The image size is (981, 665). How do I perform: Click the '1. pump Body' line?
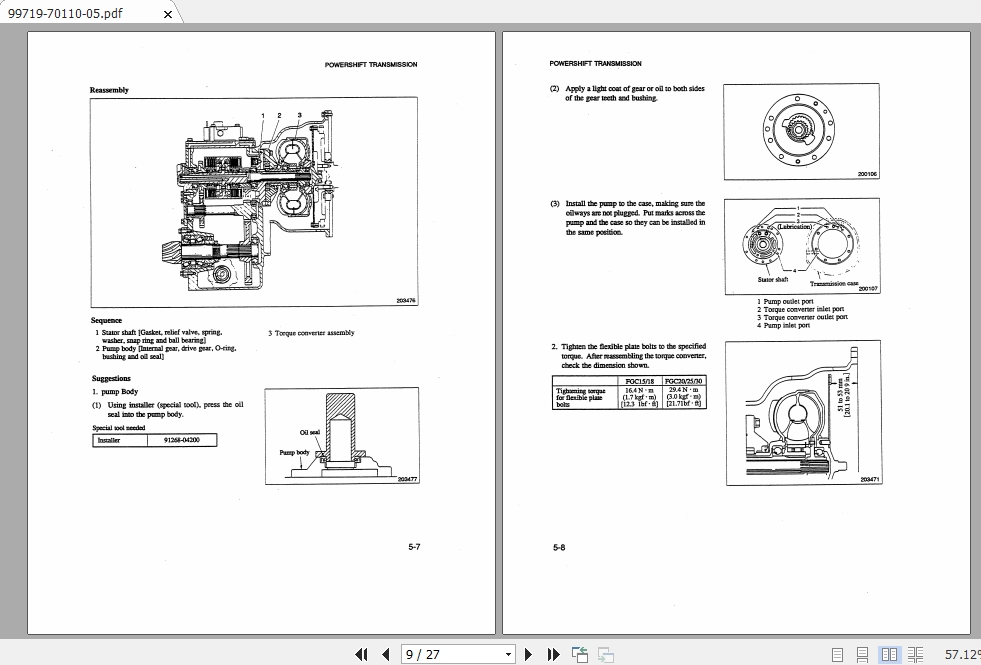[115, 392]
